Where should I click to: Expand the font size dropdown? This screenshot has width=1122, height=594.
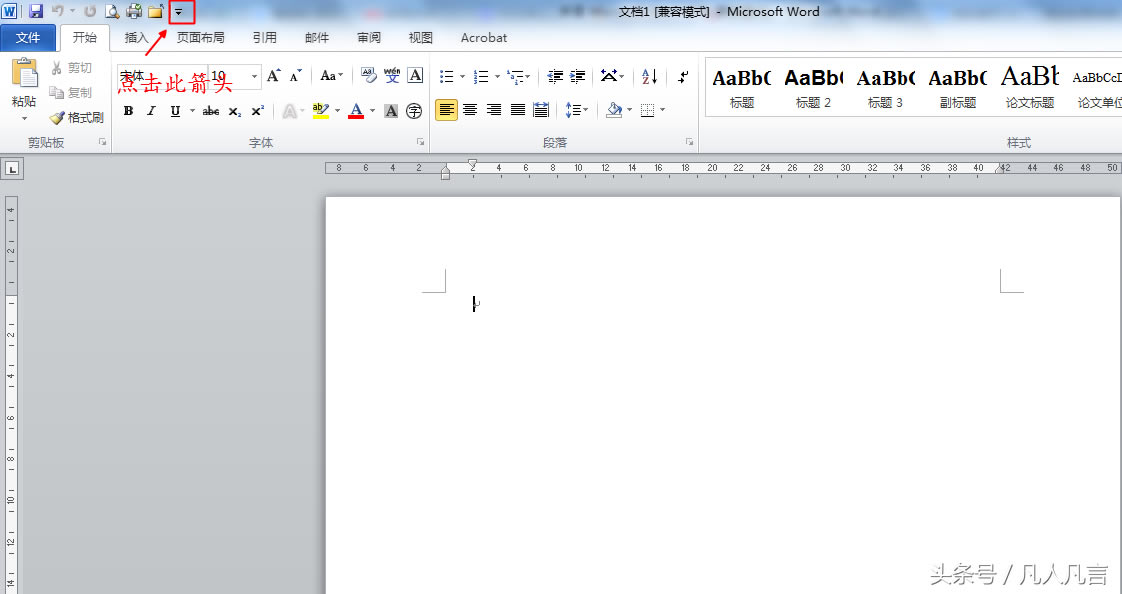(255, 76)
